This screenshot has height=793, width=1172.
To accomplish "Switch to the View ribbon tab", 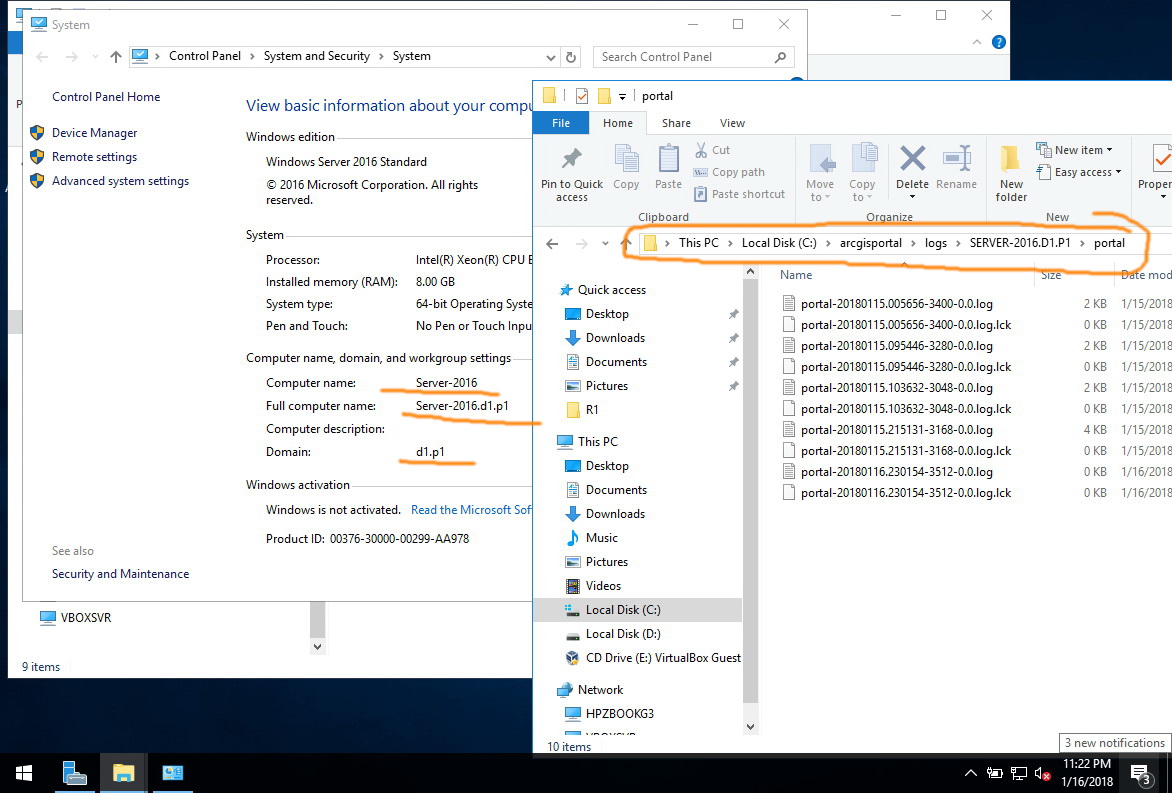I will coord(732,123).
